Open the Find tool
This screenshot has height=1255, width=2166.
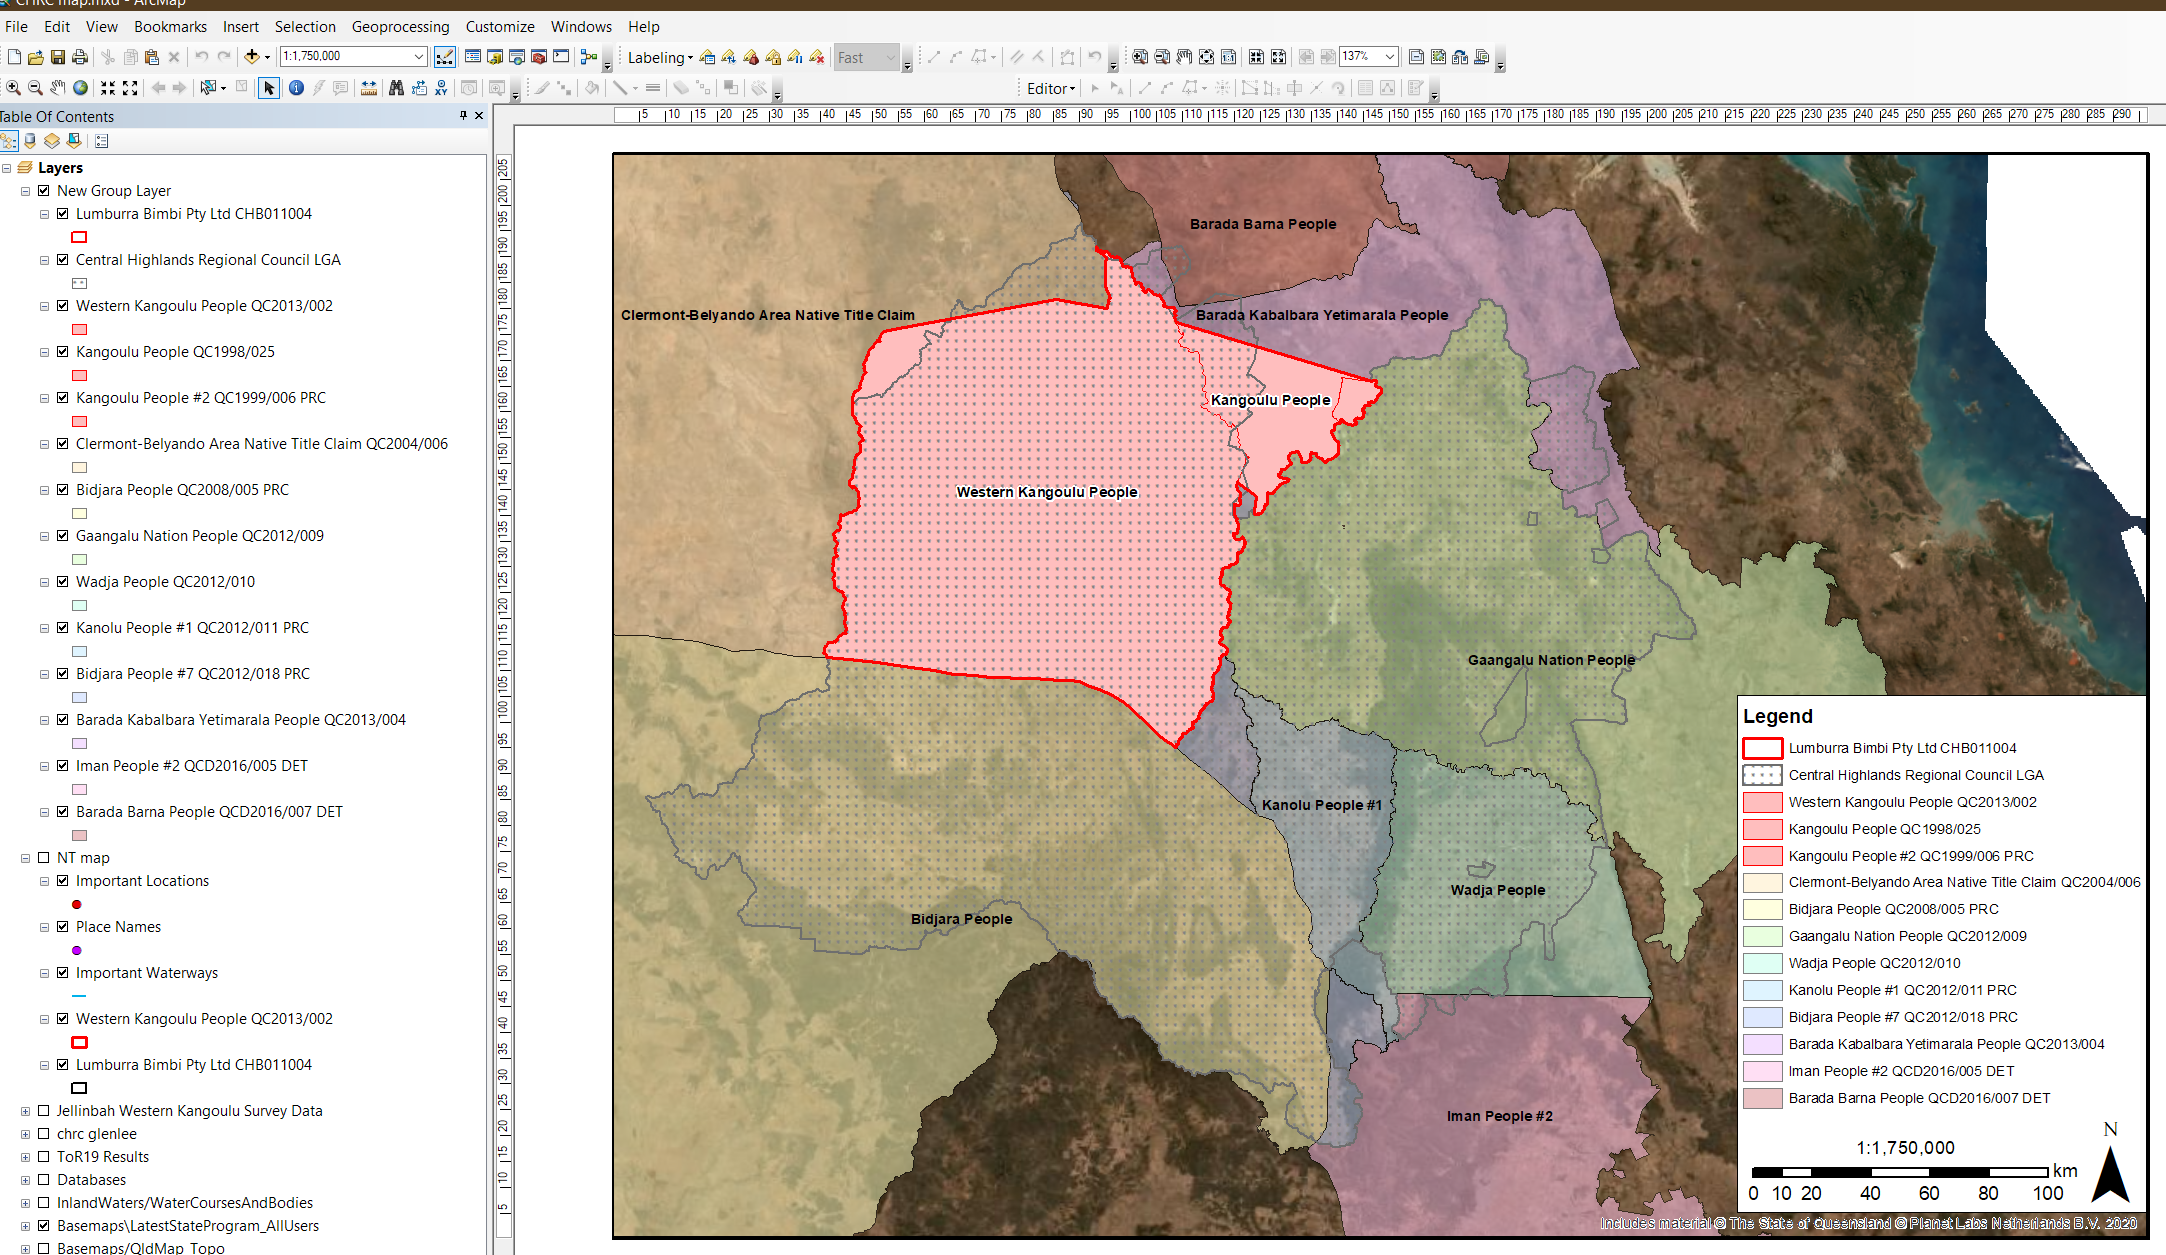tap(396, 89)
